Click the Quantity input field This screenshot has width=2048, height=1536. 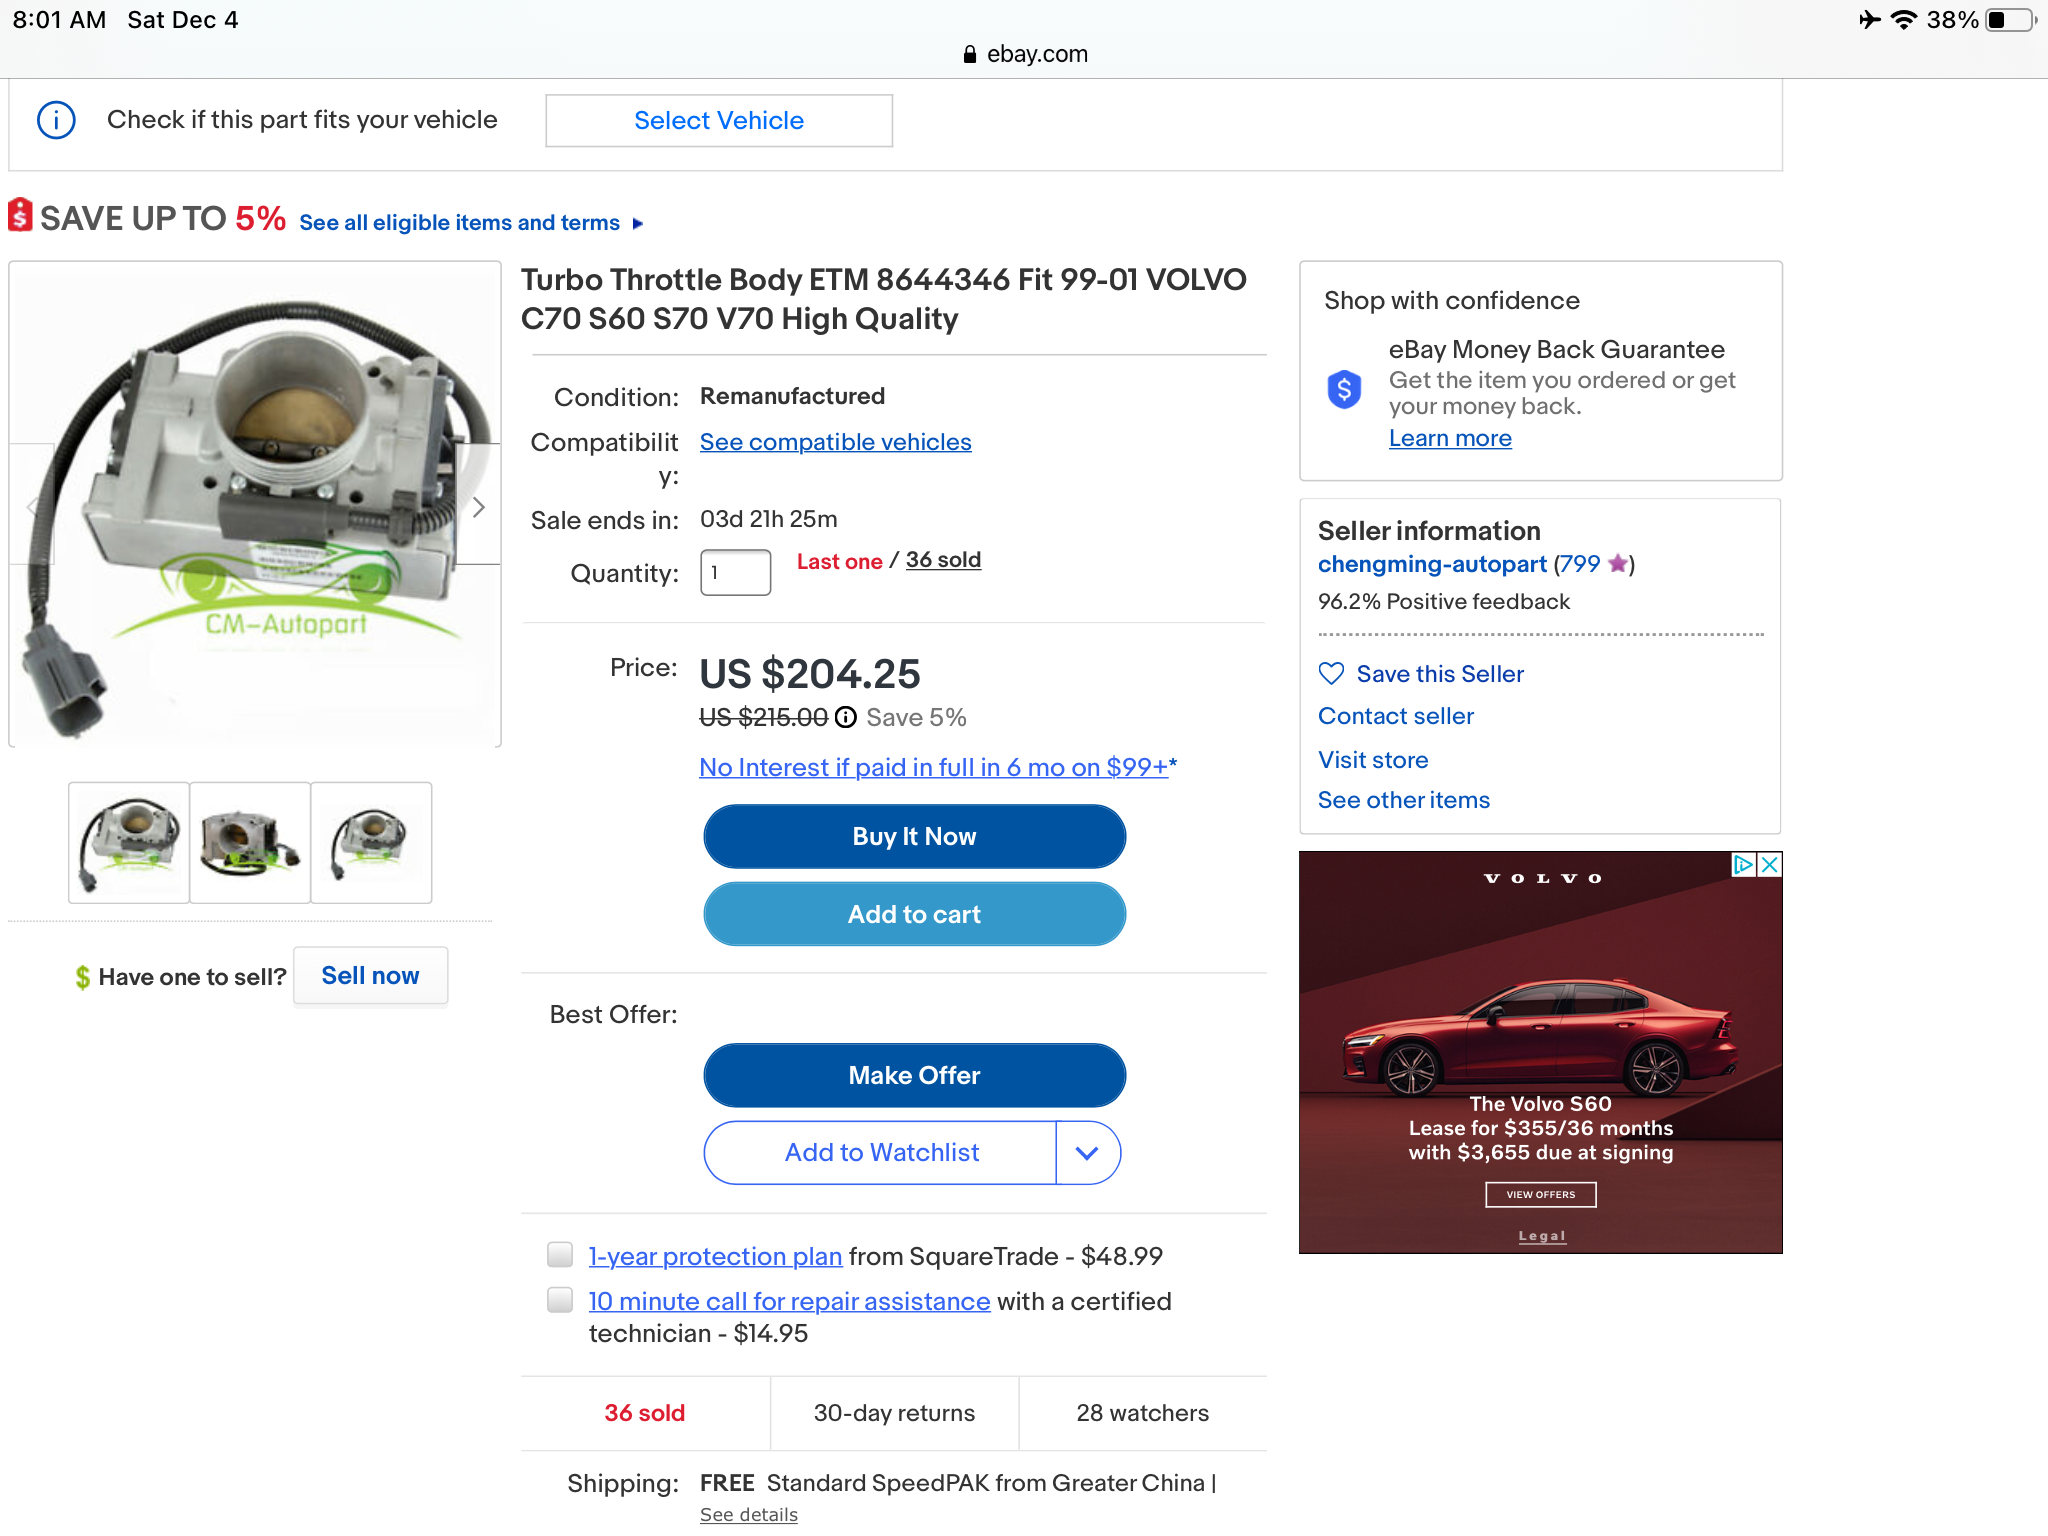pos(735,573)
